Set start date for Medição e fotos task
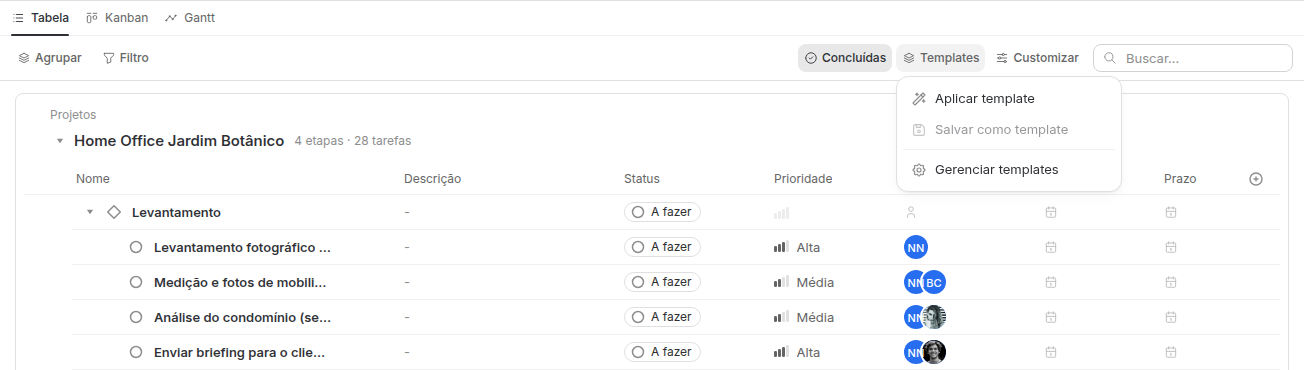Image resolution: width=1304 pixels, height=370 pixels. pyautogui.click(x=1050, y=282)
